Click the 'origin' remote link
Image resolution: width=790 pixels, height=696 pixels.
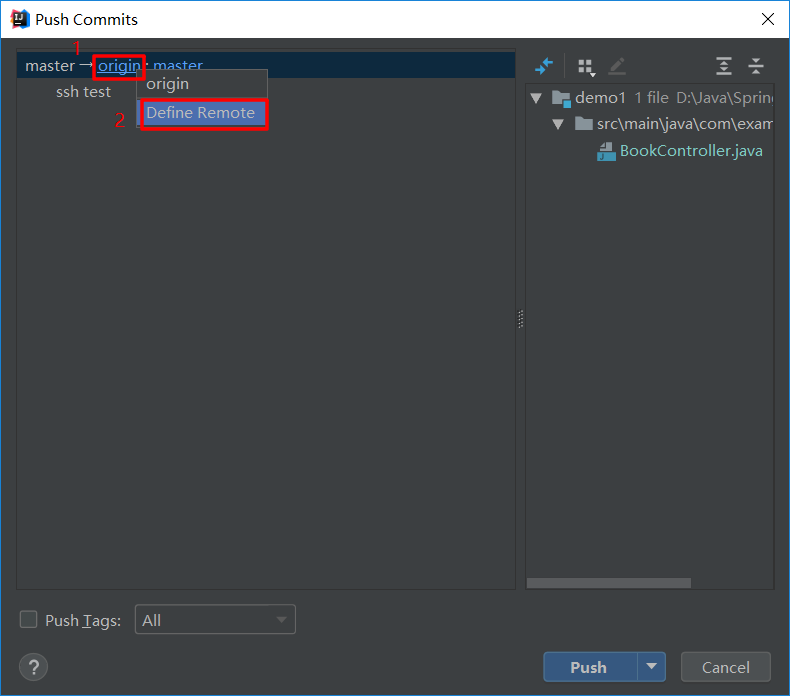[x=119, y=66]
